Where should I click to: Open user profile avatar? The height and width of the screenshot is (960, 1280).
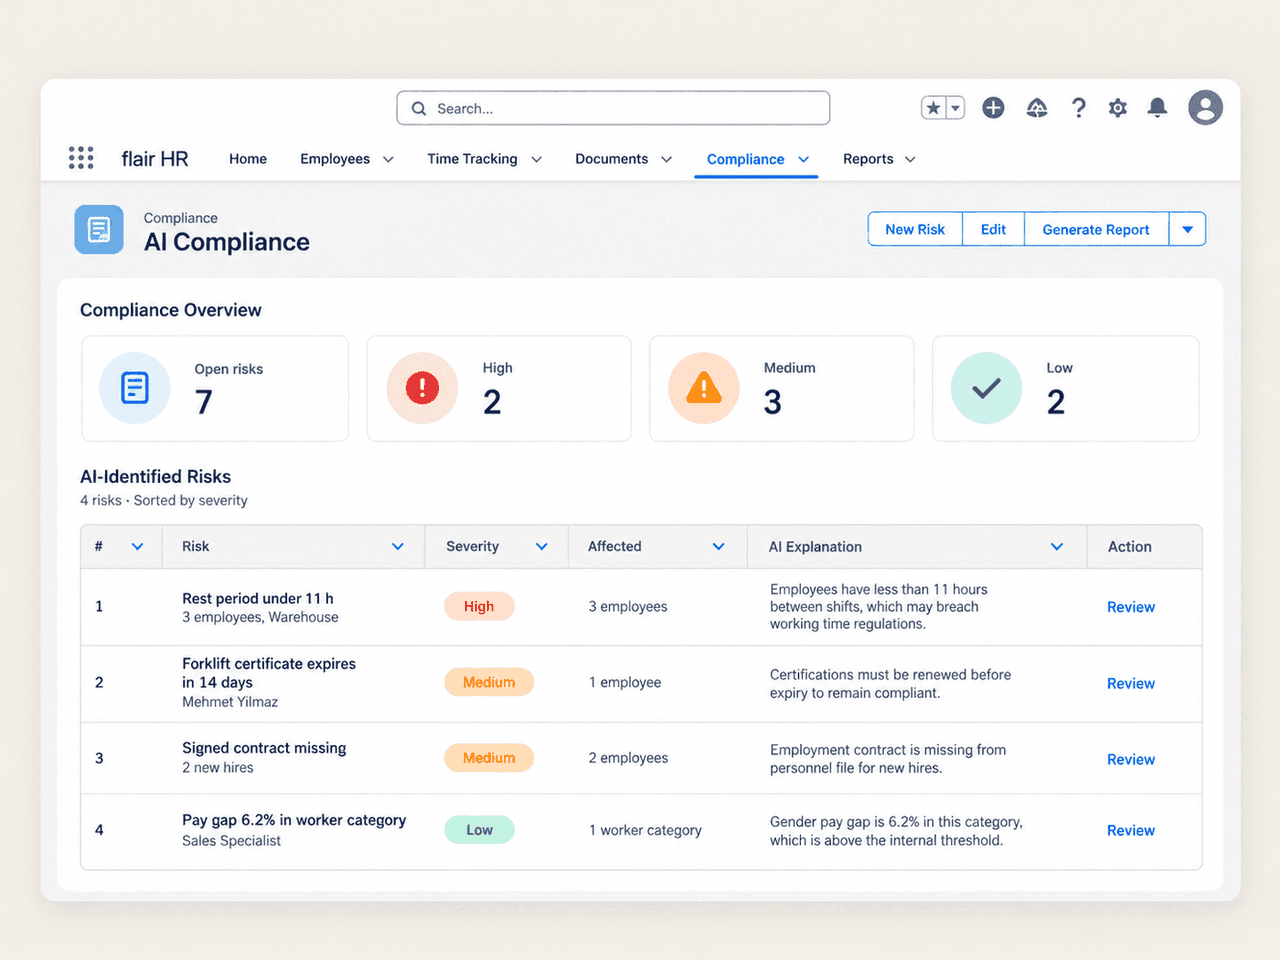pos(1205,107)
